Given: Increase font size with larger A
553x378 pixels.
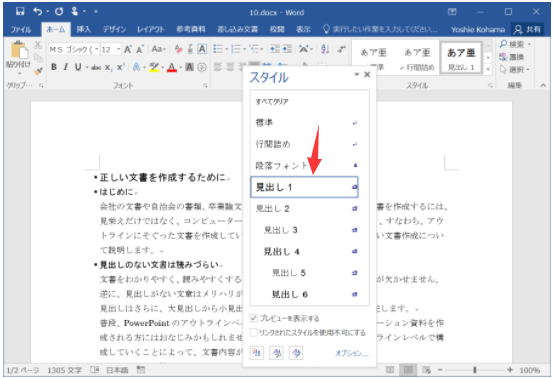Looking at the screenshot, I should click(x=128, y=49).
